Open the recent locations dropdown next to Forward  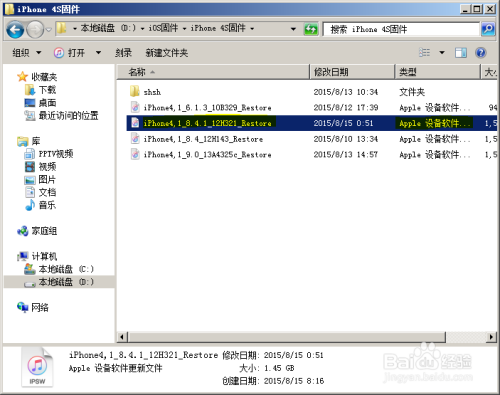[49, 30]
